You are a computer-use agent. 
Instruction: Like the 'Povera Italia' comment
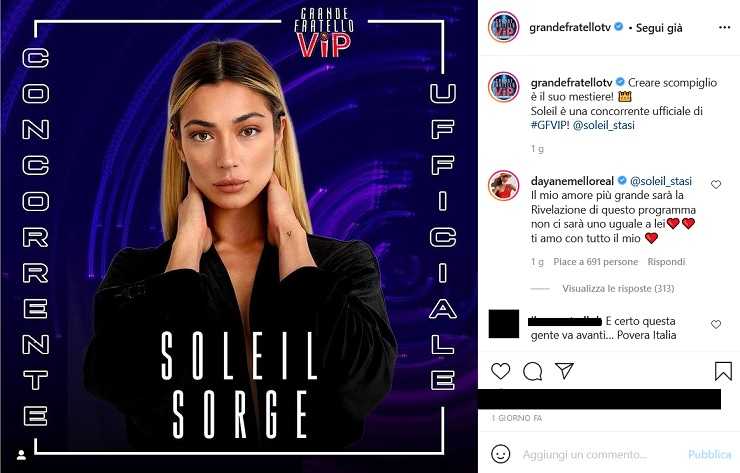pos(716,324)
